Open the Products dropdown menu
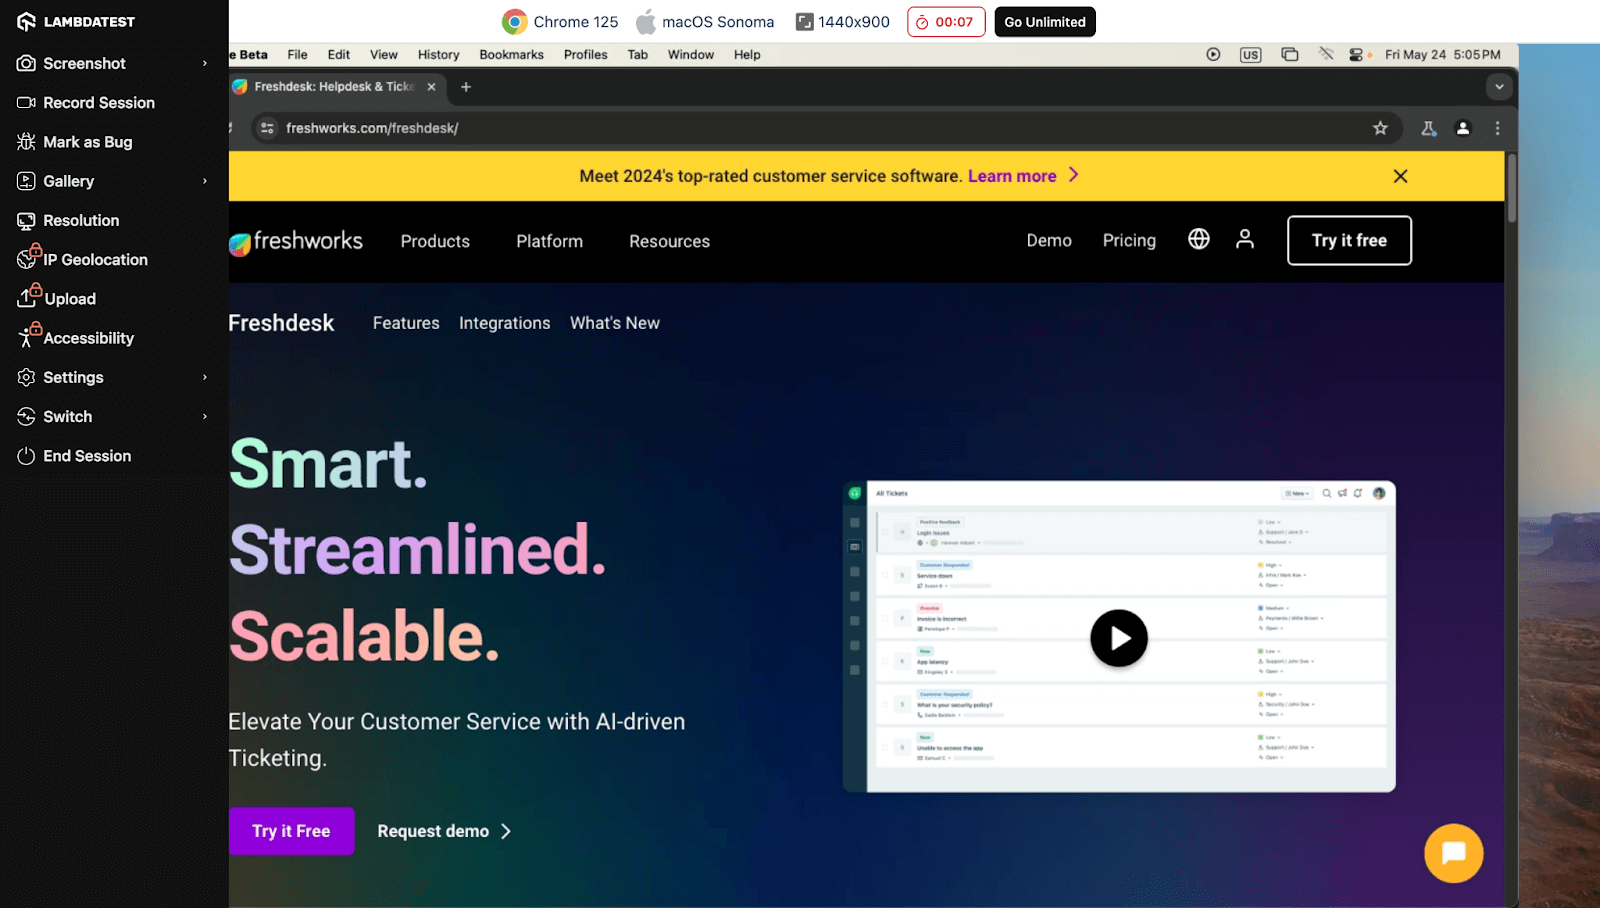 tap(435, 241)
